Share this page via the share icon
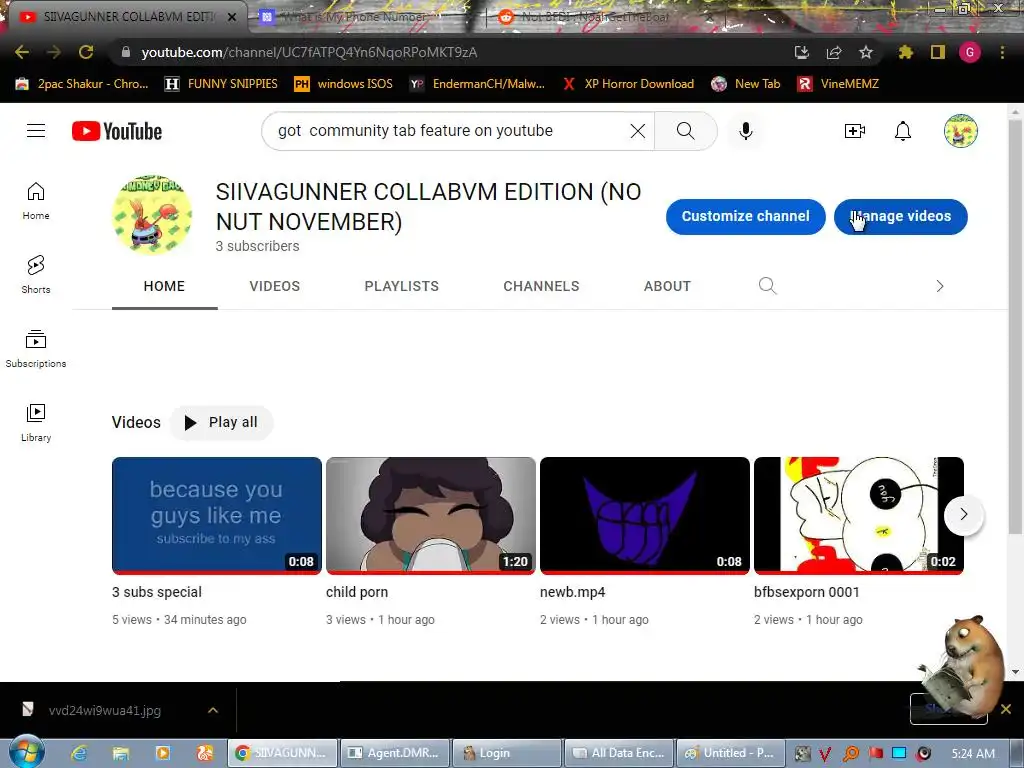The image size is (1024, 768). [x=834, y=52]
